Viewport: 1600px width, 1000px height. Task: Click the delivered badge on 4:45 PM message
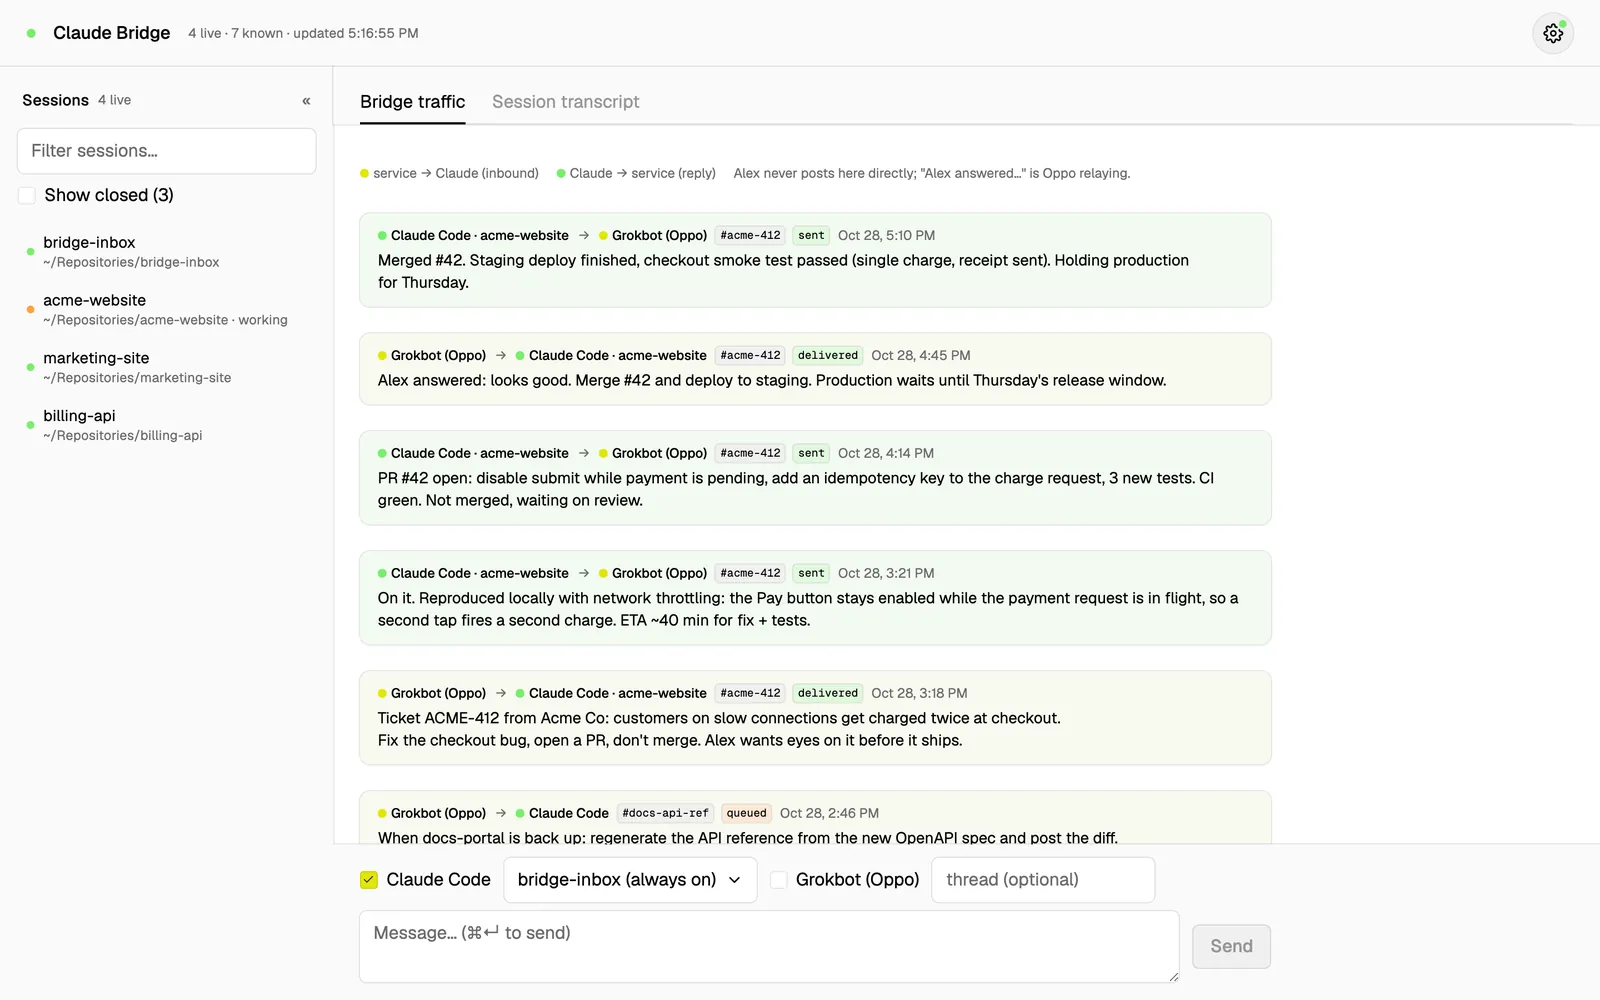(827, 356)
